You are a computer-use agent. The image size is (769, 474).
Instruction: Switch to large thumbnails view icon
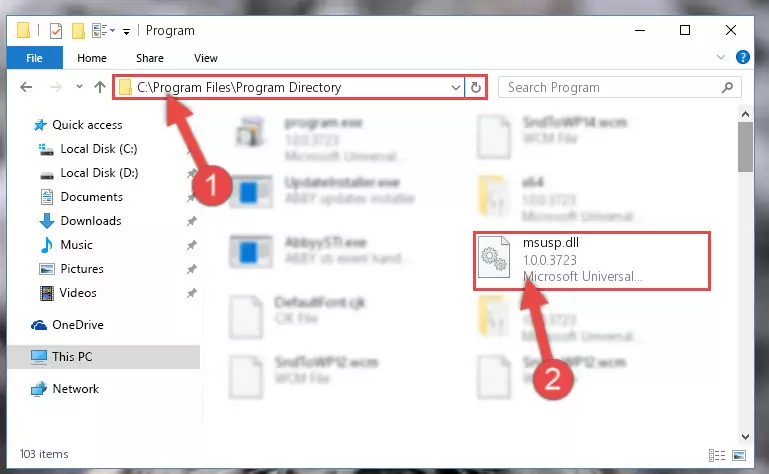[x=739, y=455]
